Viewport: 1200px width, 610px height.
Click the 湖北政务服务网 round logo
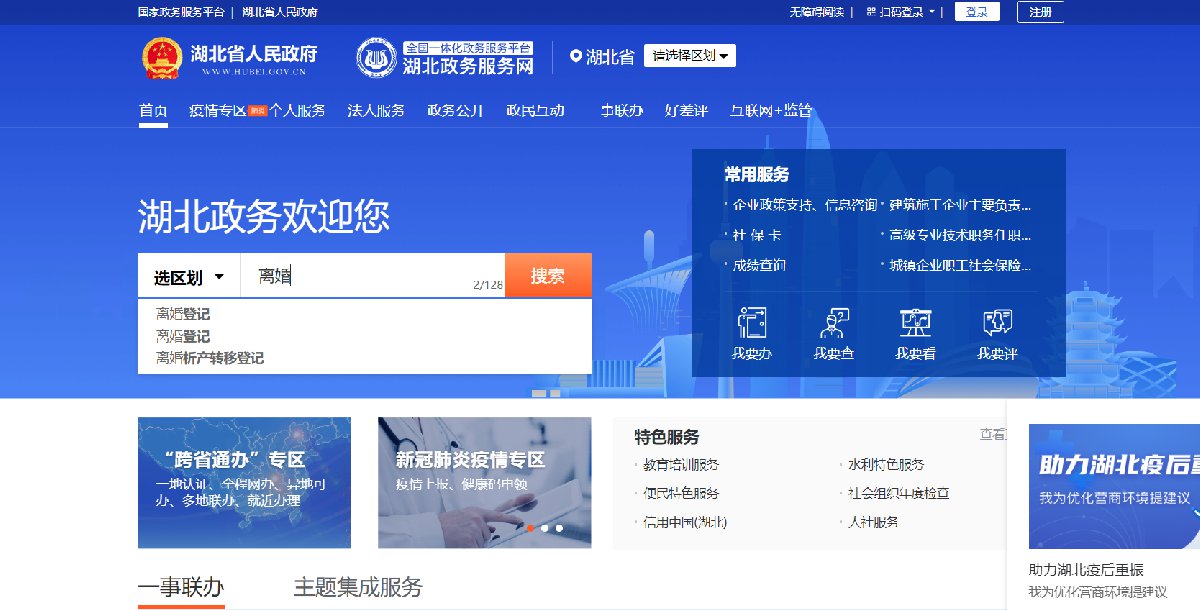(x=376, y=57)
